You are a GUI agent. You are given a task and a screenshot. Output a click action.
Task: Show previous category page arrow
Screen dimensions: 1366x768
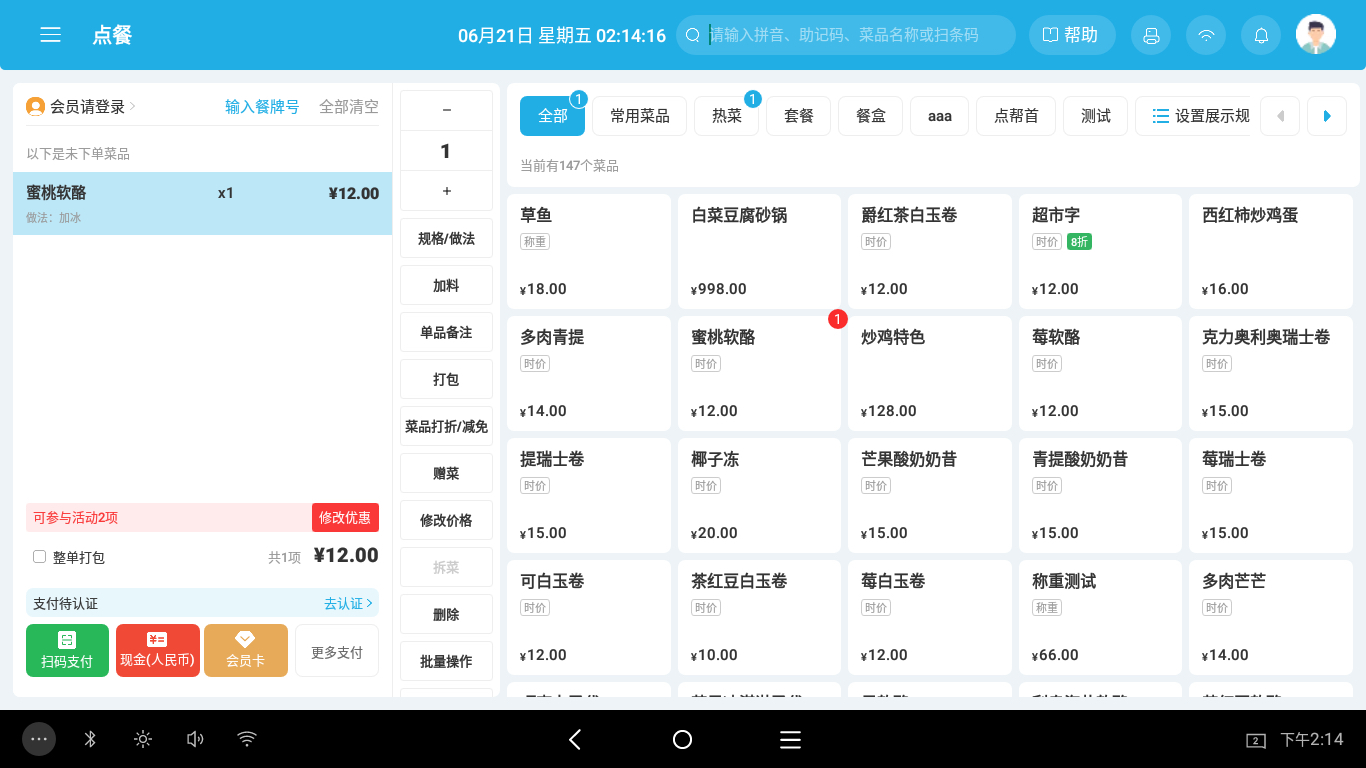click(x=1280, y=116)
